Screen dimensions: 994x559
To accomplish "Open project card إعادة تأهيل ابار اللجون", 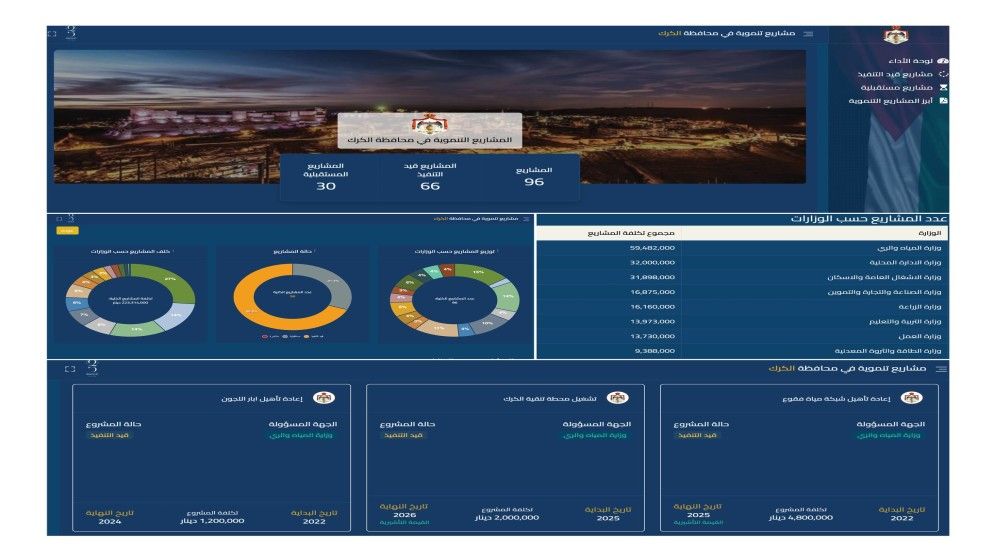I will pyautogui.click(x=211, y=458).
